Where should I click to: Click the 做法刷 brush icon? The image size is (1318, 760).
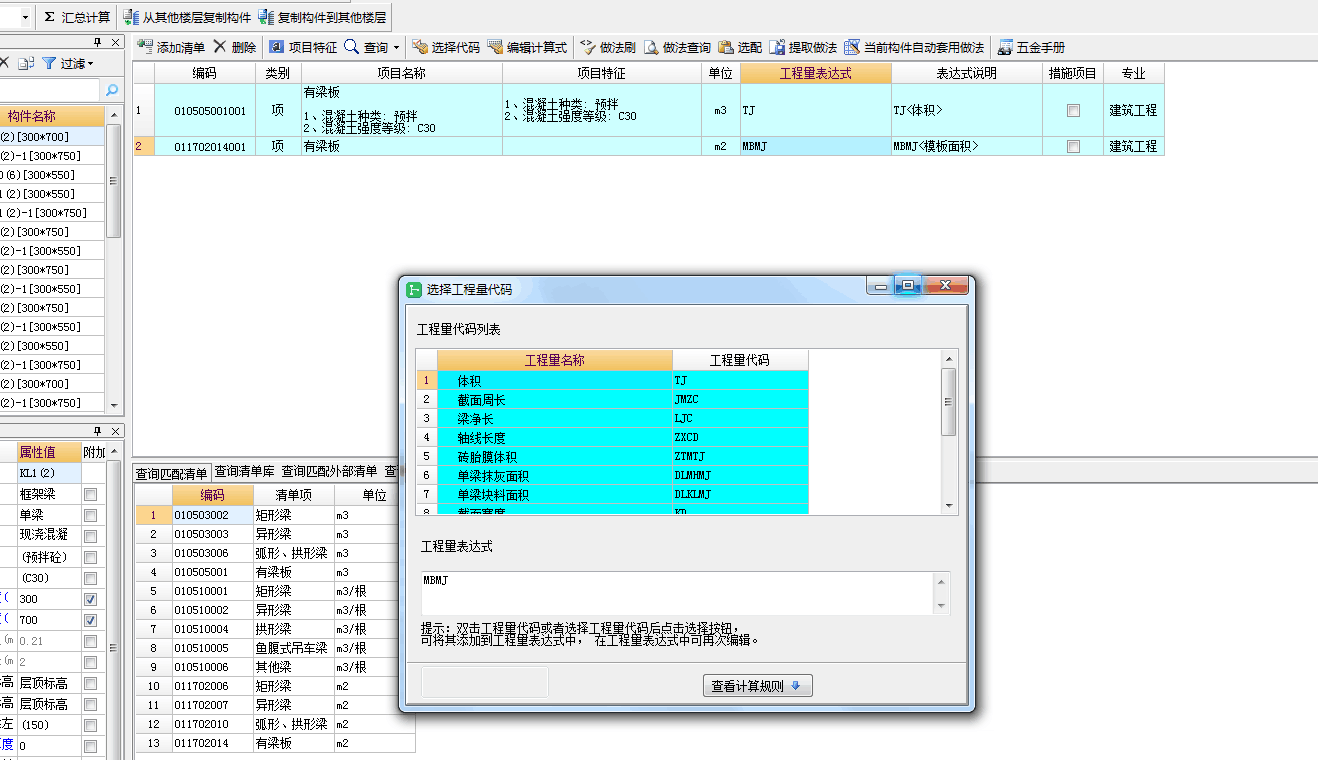(589, 47)
